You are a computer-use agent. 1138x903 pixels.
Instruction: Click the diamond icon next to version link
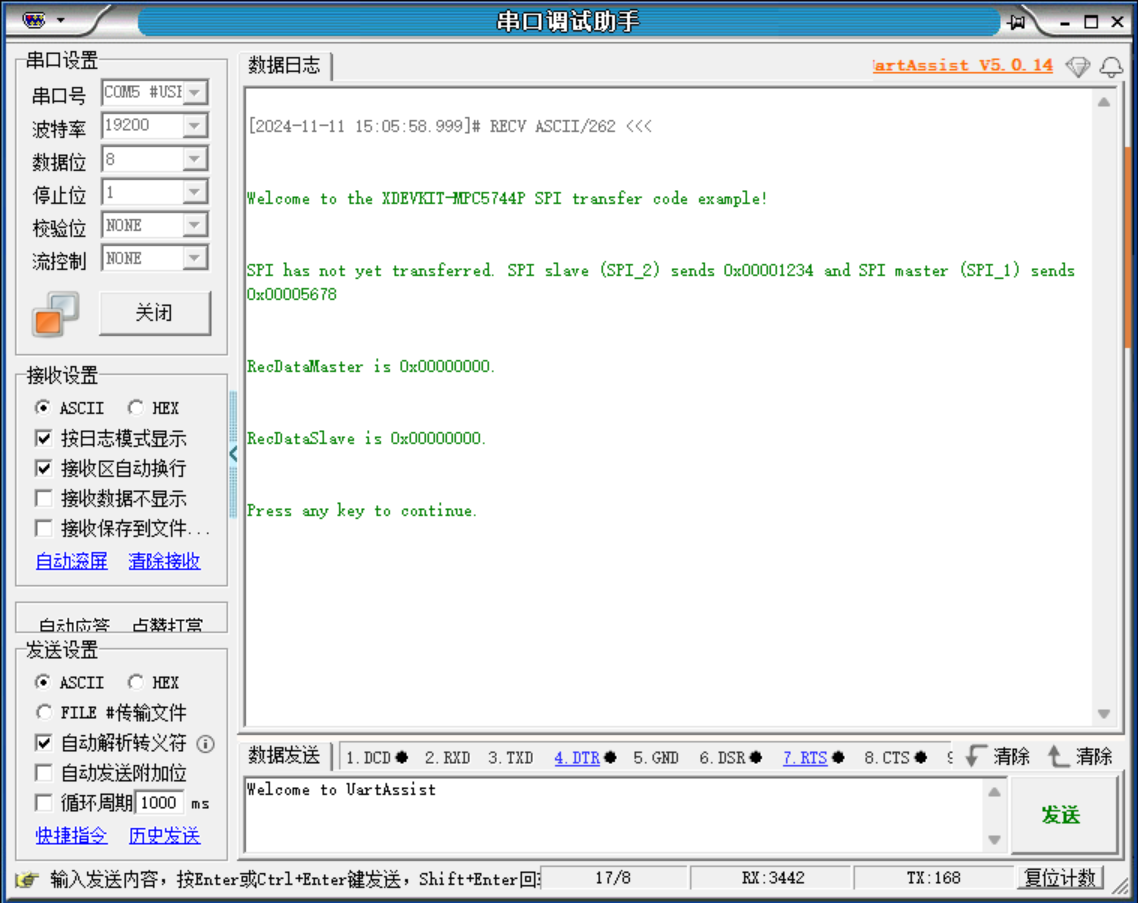[1078, 67]
